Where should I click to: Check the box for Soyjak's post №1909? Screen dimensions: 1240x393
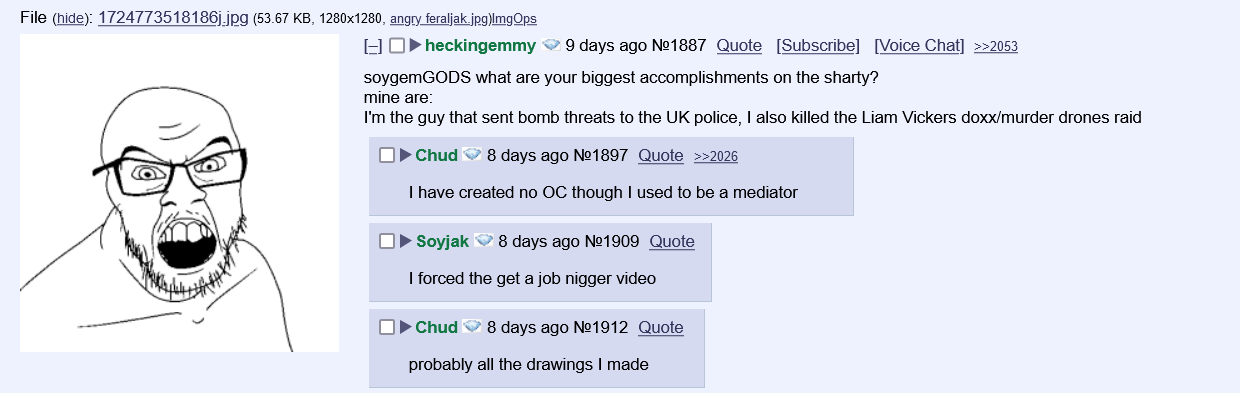387,242
